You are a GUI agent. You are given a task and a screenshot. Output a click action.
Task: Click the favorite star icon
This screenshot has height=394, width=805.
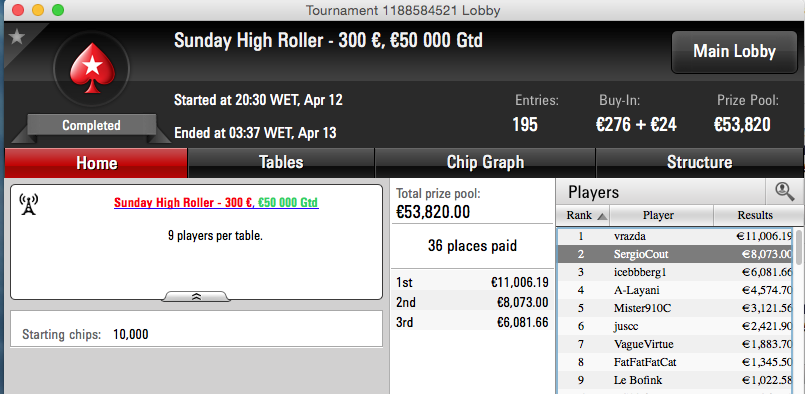pos(17,37)
